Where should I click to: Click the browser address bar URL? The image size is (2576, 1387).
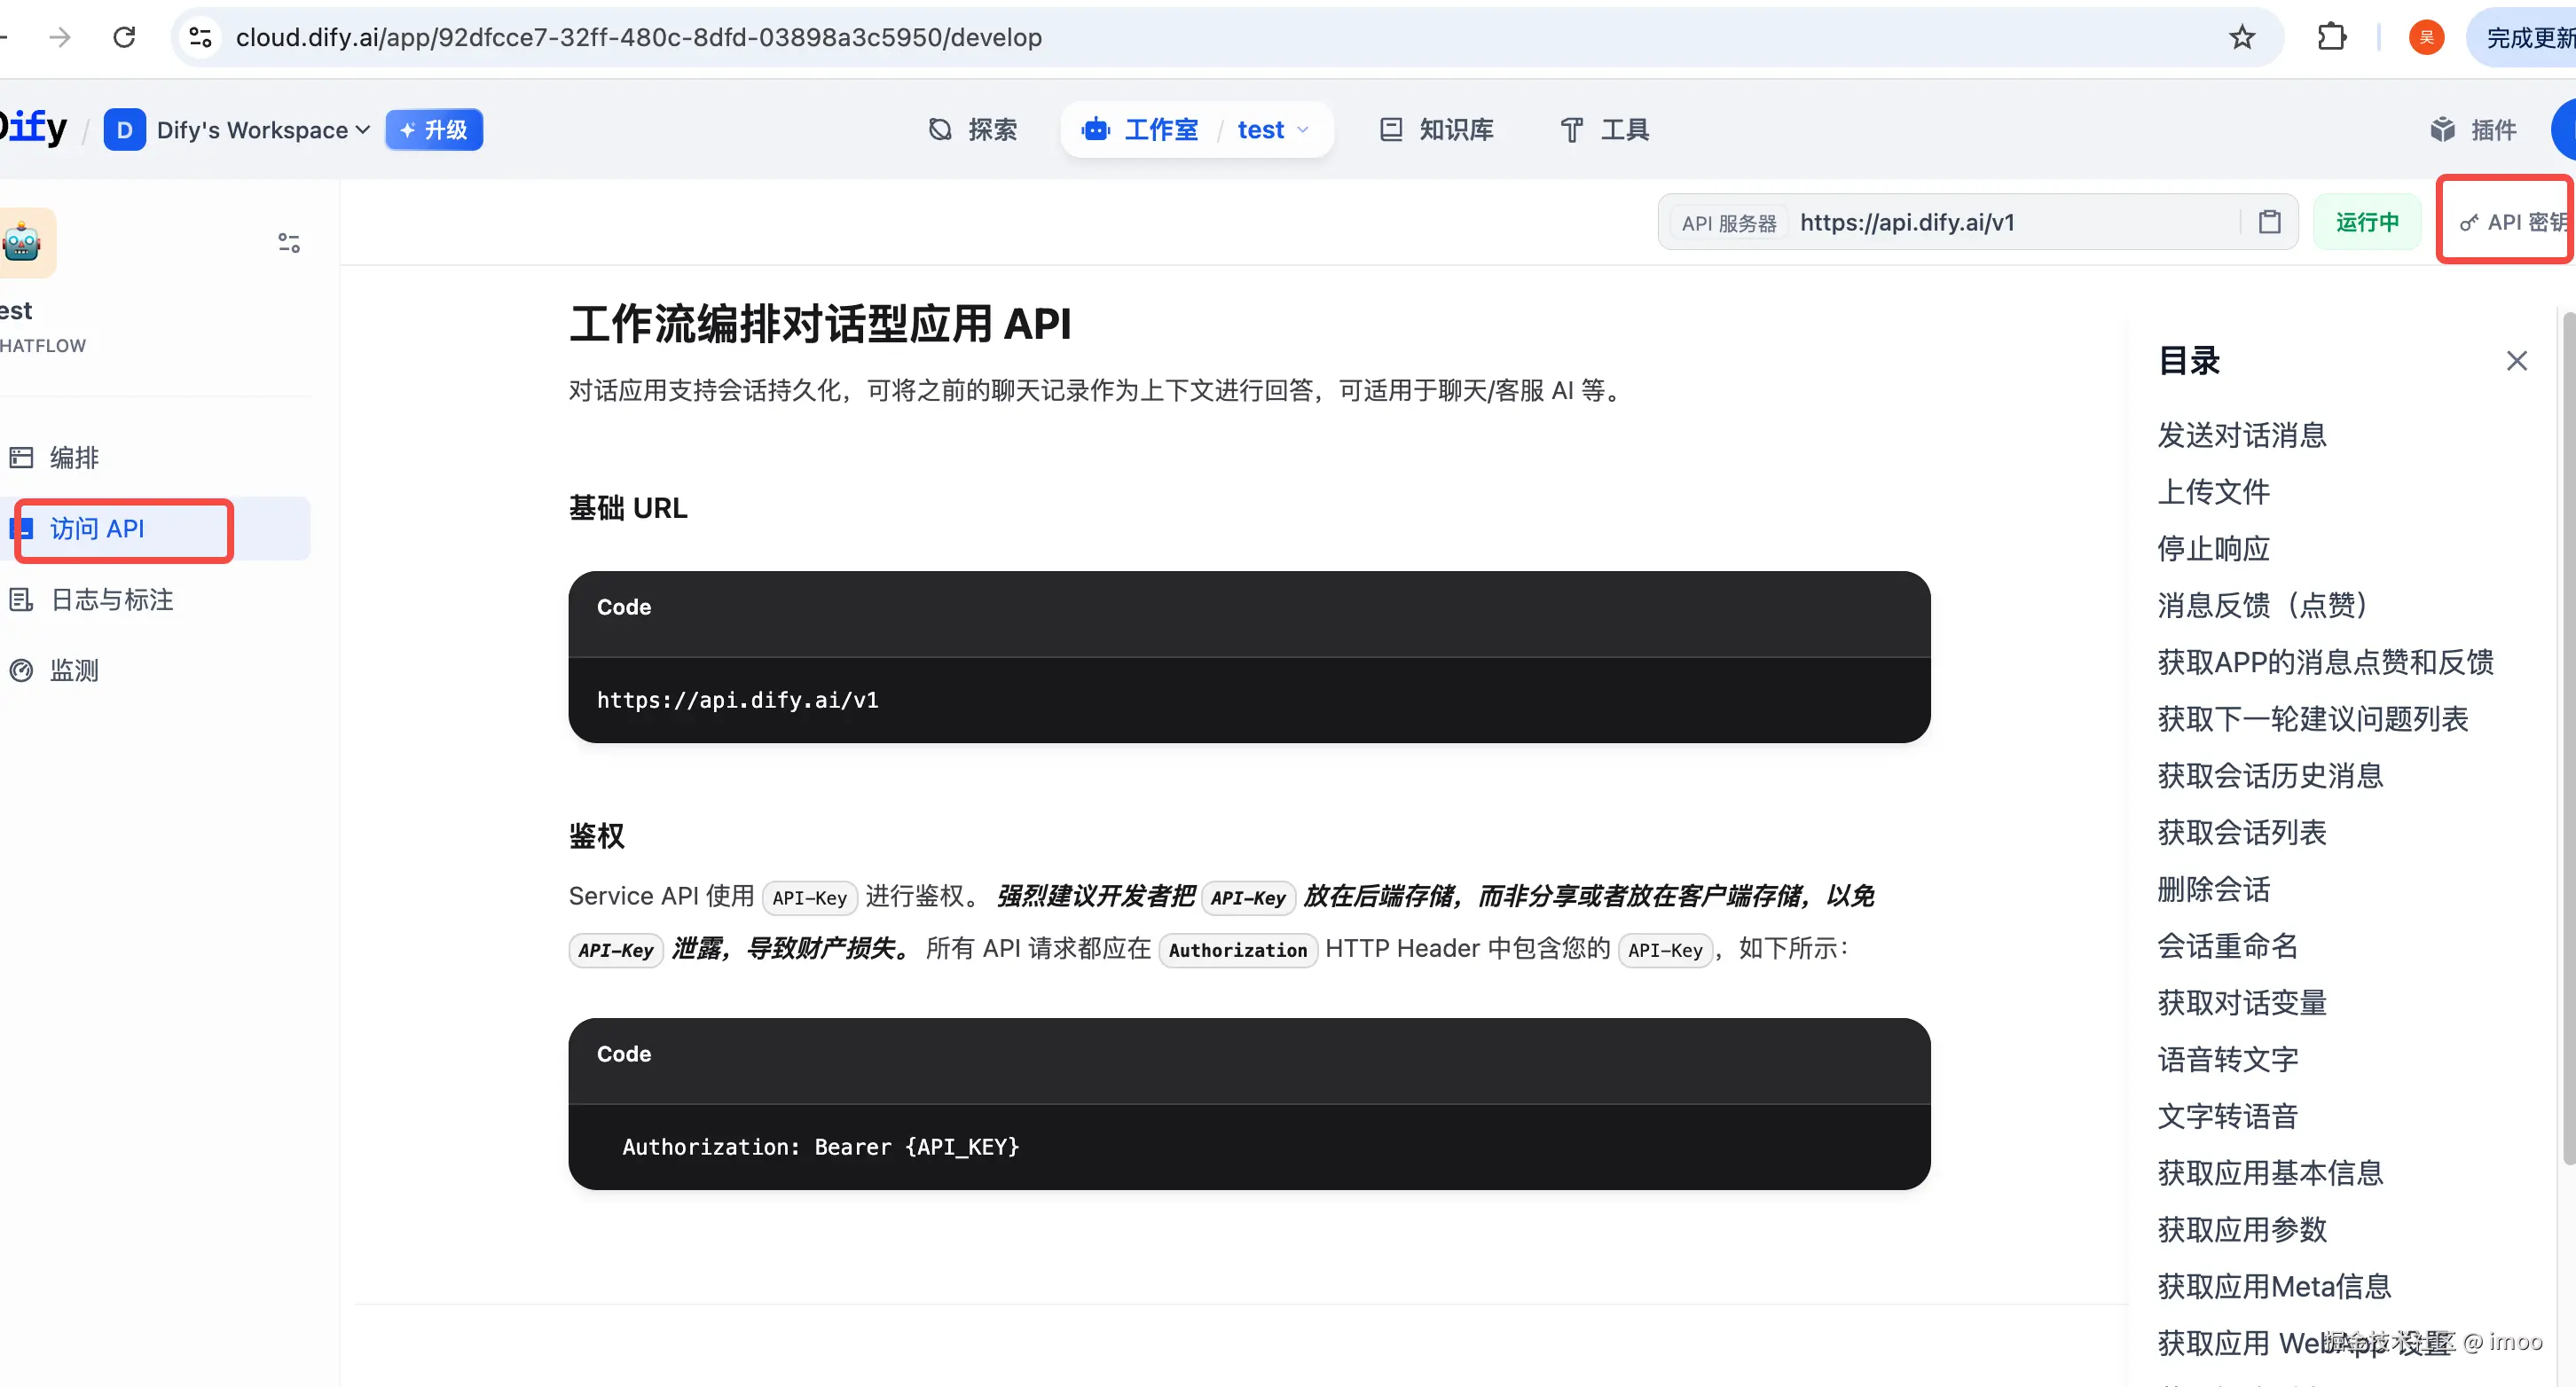pos(638,37)
